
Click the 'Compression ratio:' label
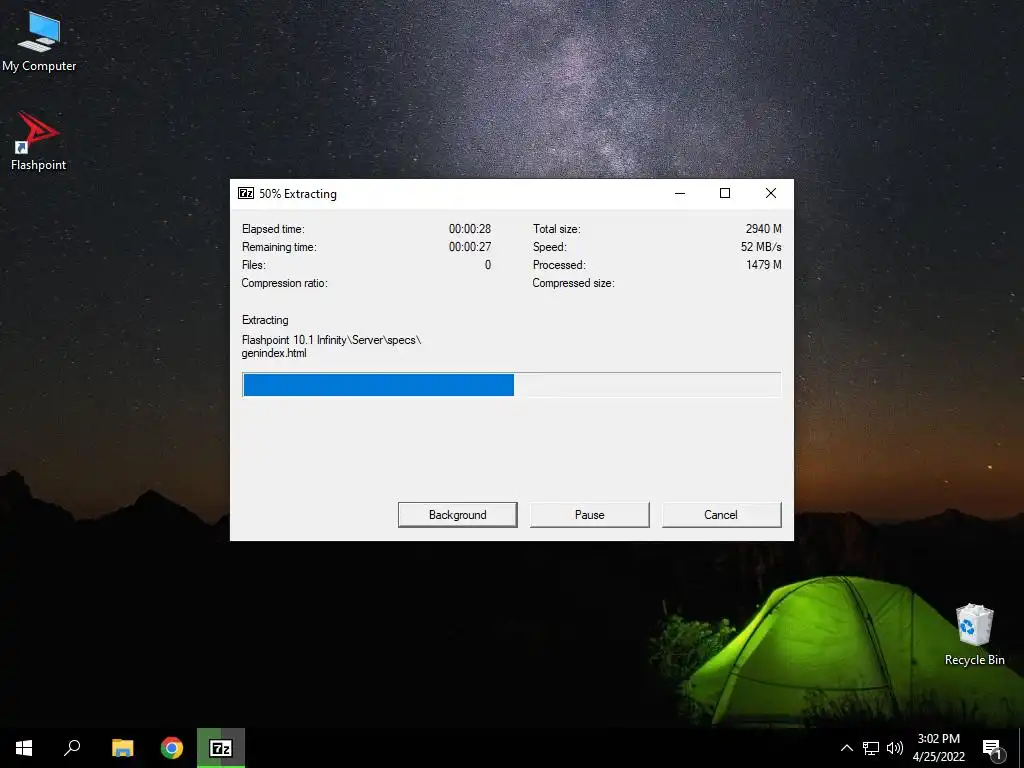click(284, 283)
